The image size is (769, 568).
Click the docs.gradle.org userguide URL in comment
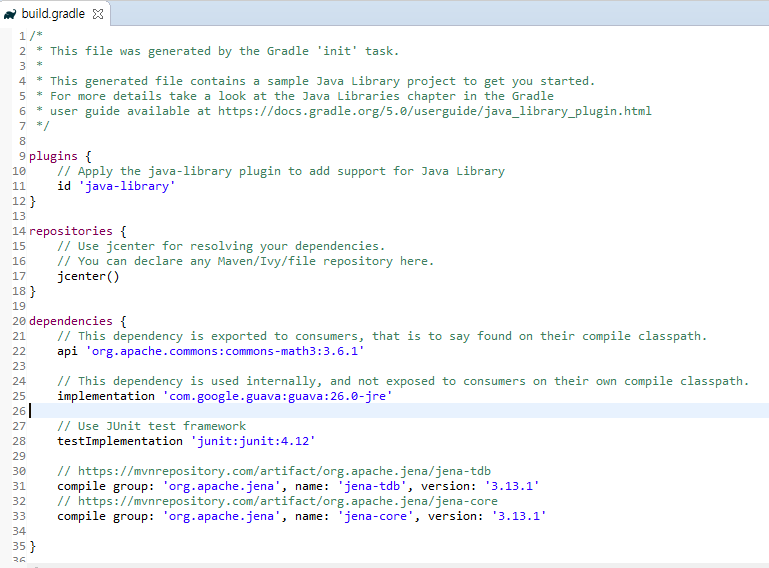point(435,111)
